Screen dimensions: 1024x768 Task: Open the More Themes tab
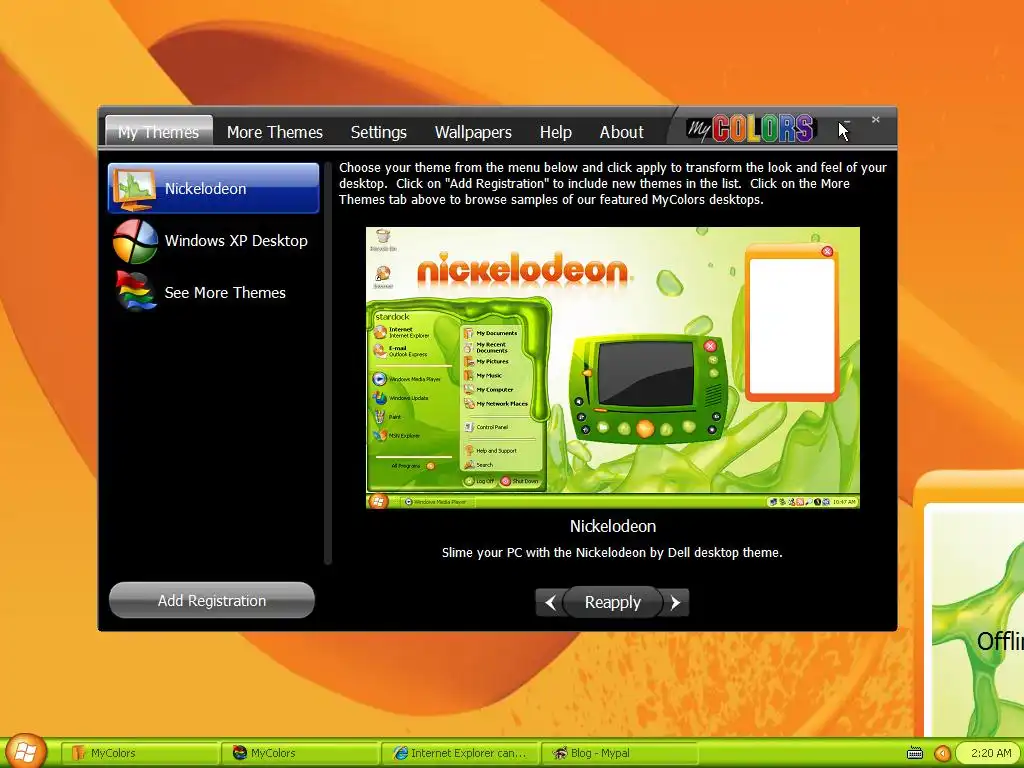click(275, 132)
